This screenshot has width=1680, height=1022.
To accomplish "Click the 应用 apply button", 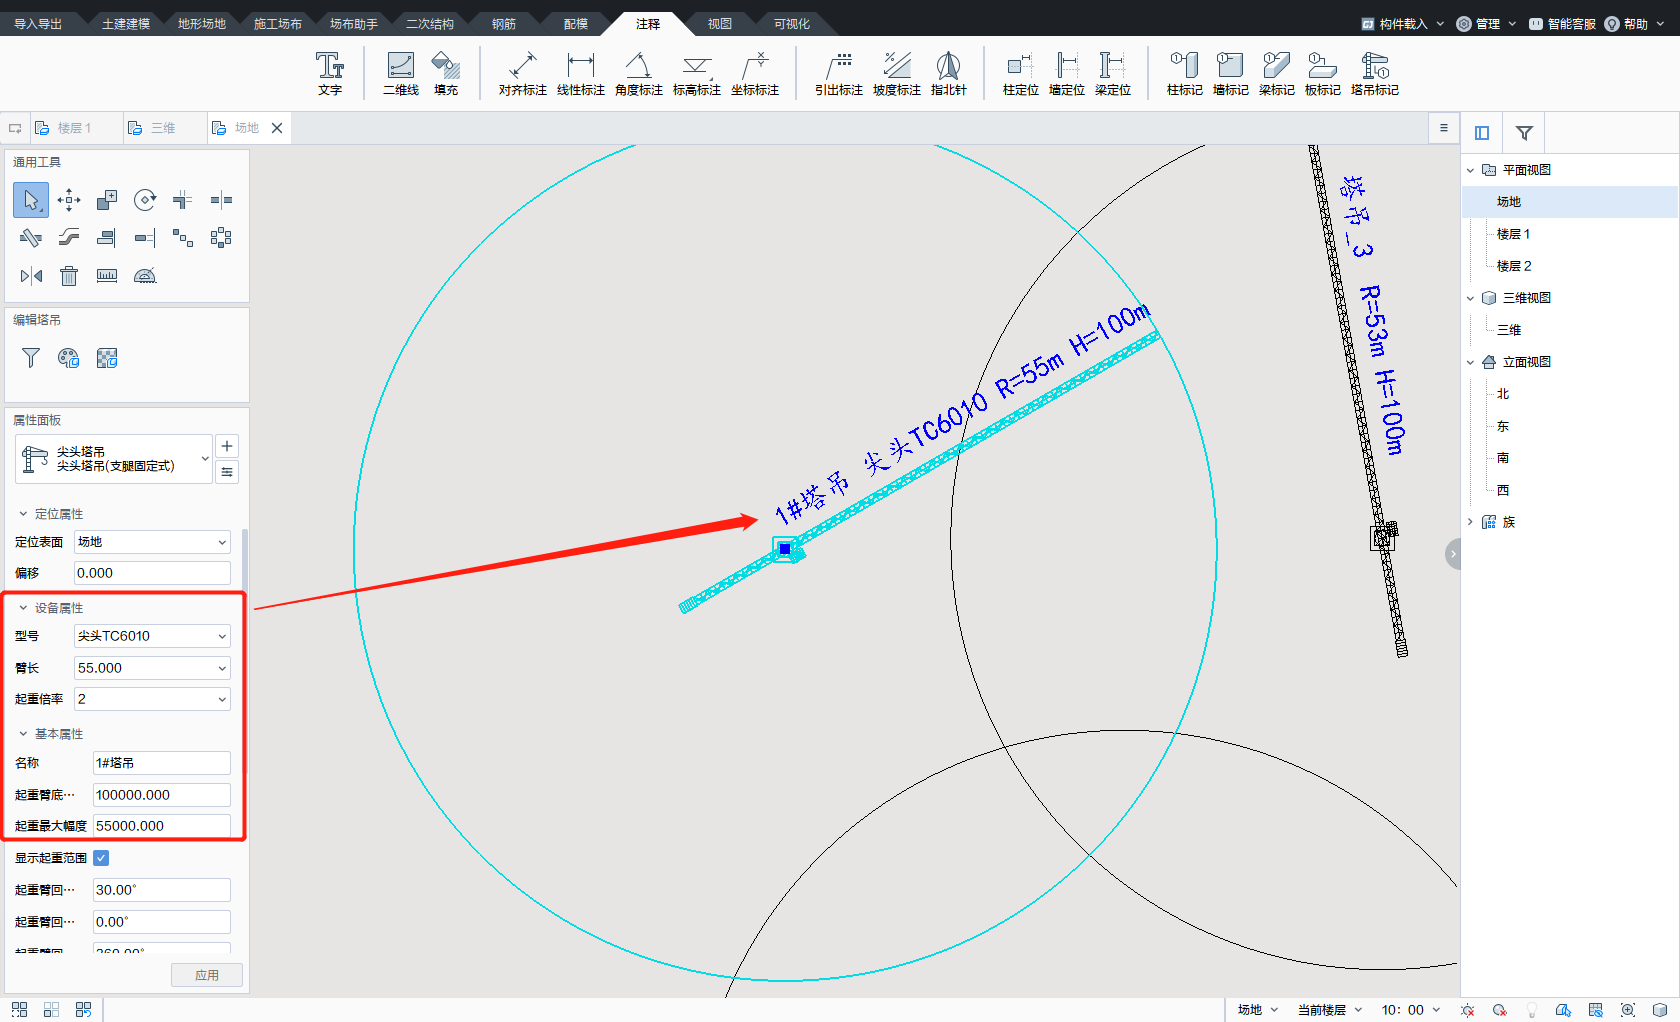I will coord(207,975).
